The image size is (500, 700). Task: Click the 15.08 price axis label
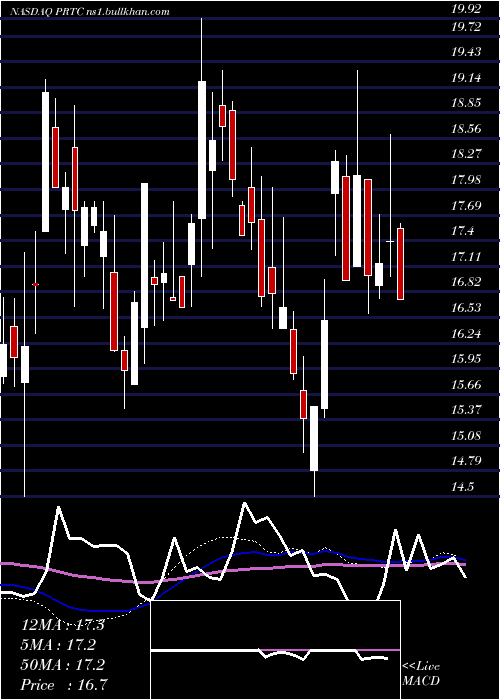[x=467, y=435]
